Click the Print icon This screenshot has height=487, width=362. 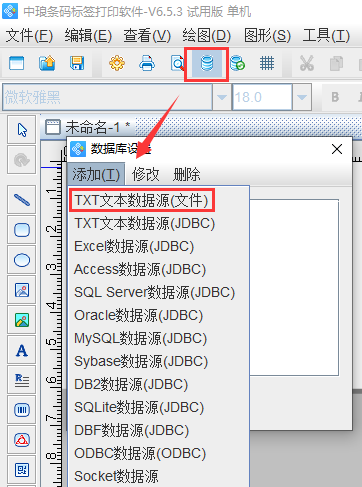click(x=147, y=63)
